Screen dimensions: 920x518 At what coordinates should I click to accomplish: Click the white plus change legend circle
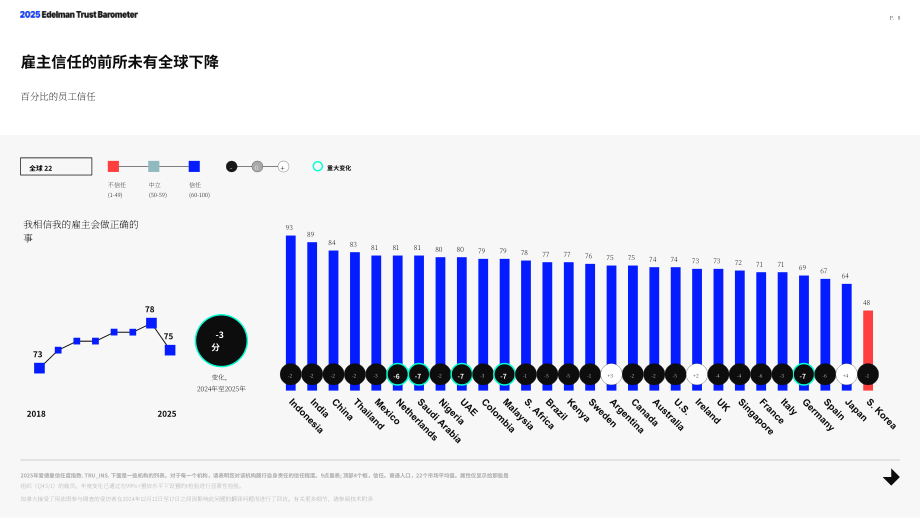tap(283, 167)
